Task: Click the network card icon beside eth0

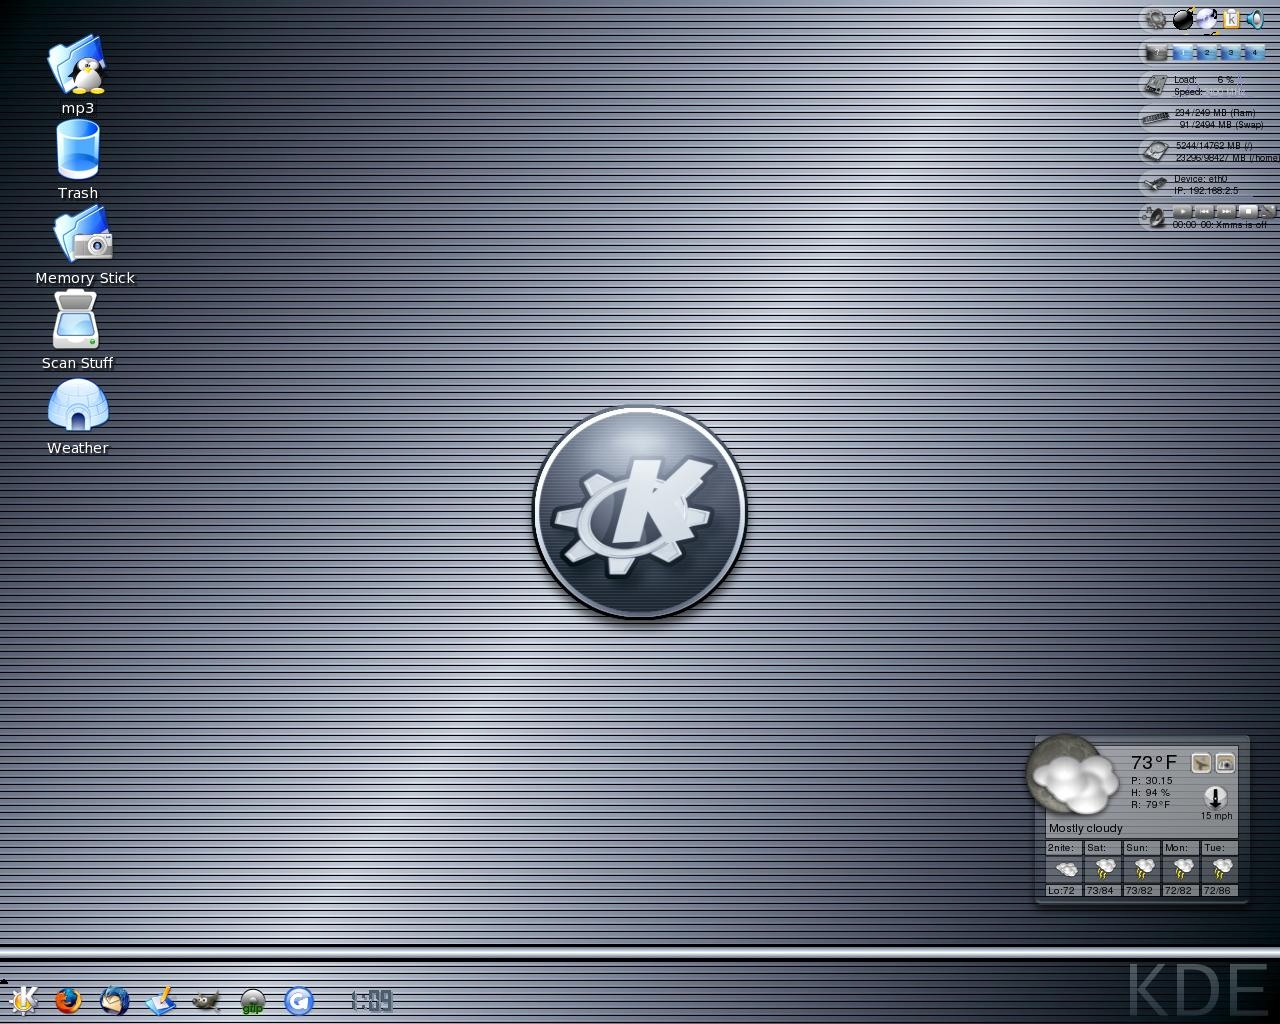Action: click(x=1155, y=183)
